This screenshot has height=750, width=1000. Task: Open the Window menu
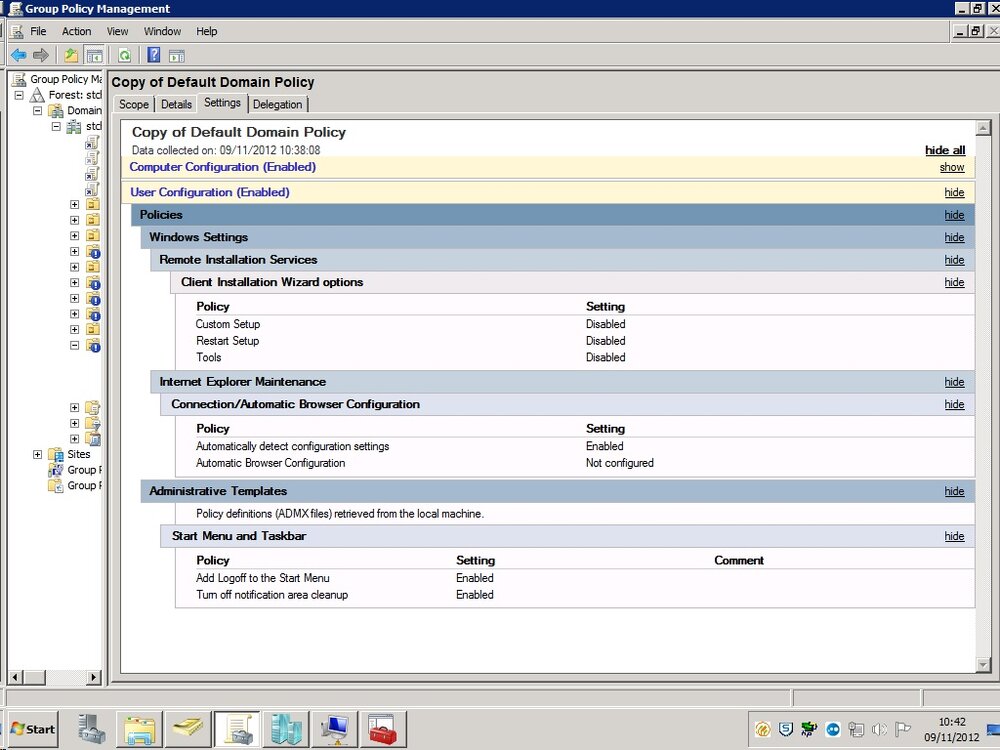coord(162,31)
